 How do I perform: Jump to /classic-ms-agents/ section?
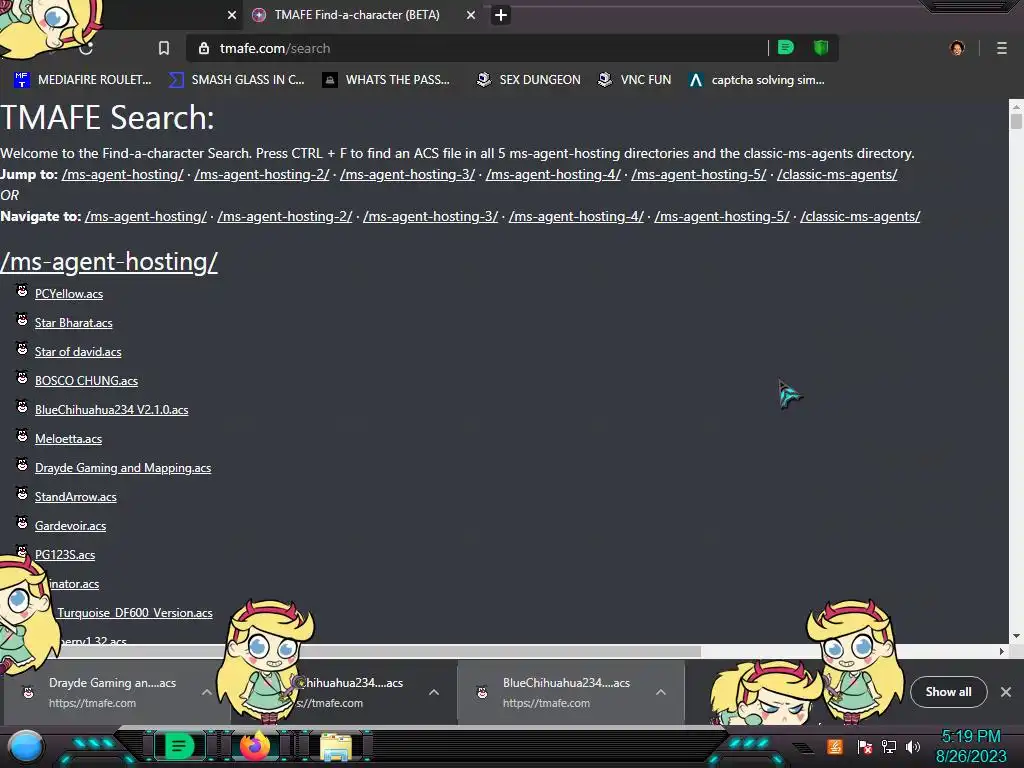click(x=837, y=174)
